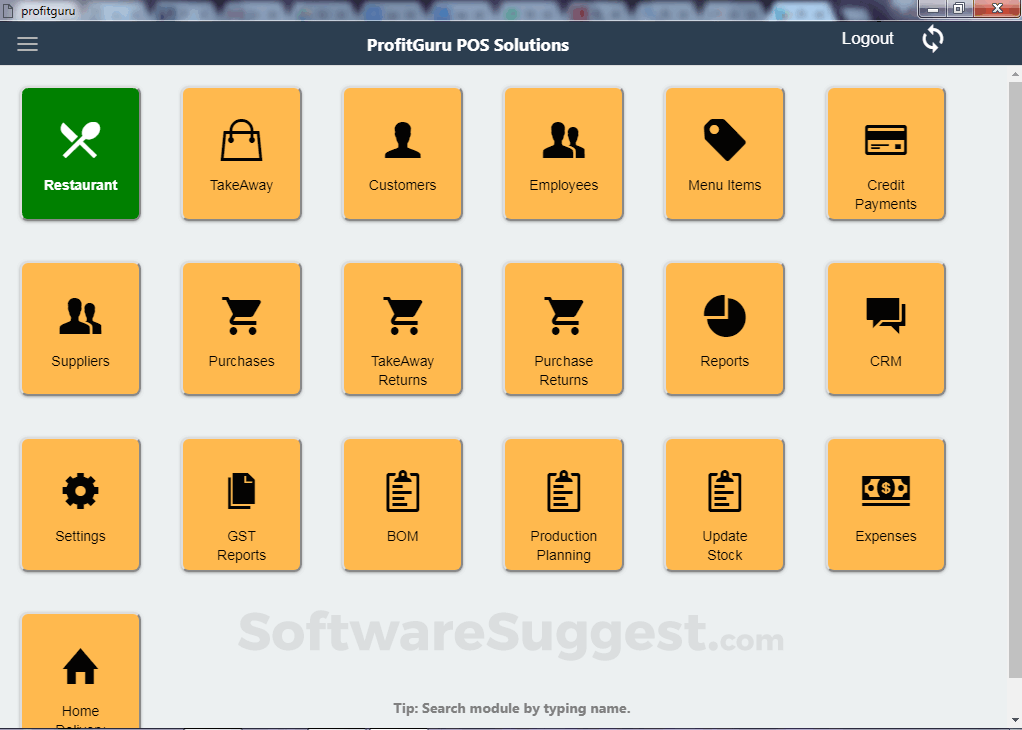Image resolution: width=1022 pixels, height=730 pixels.
Task: Open the hamburger menu in header
Action: click(27, 44)
